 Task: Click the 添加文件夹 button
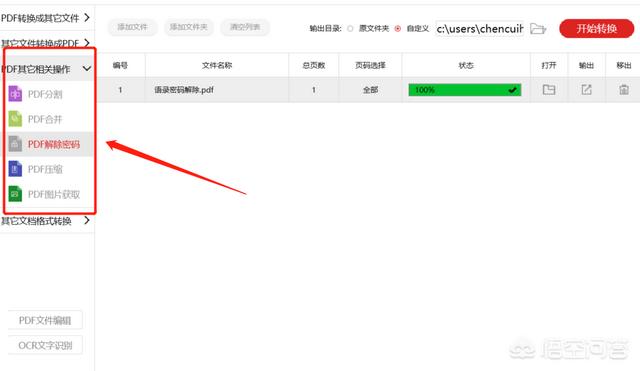pyautogui.click(x=189, y=27)
